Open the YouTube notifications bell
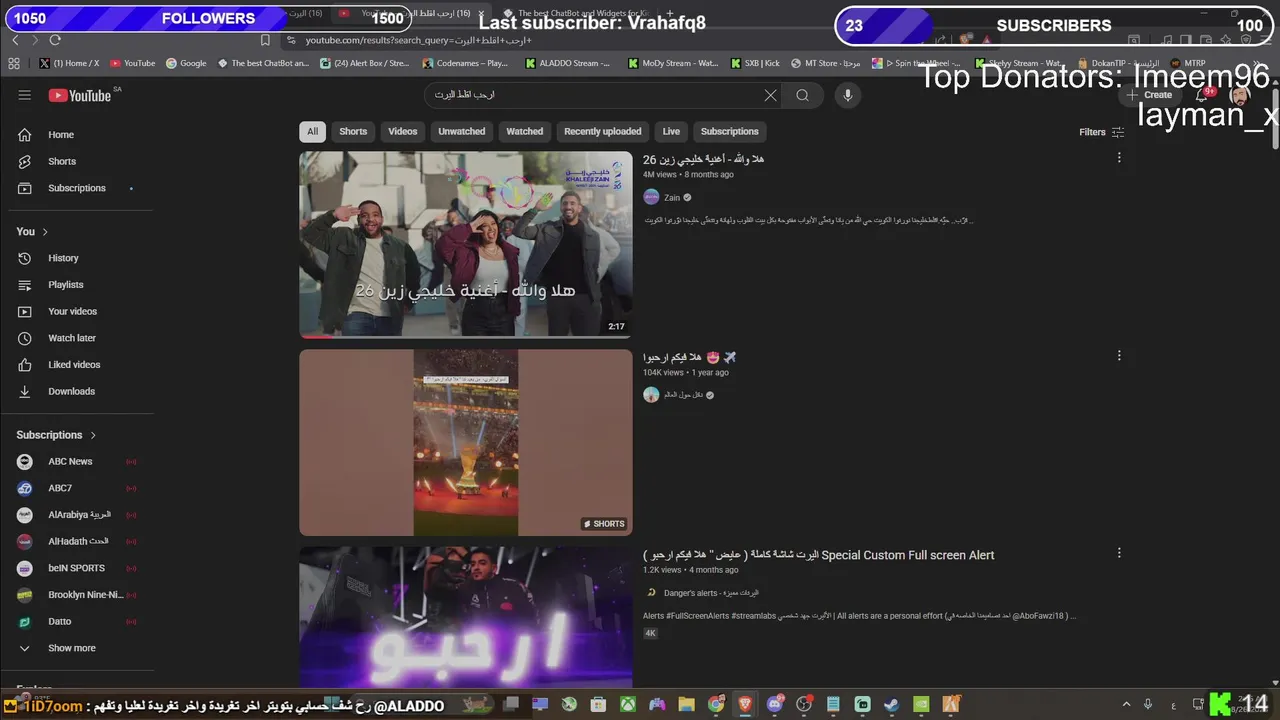Screen dimensions: 1280x720 pyautogui.click(x=1202, y=95)
